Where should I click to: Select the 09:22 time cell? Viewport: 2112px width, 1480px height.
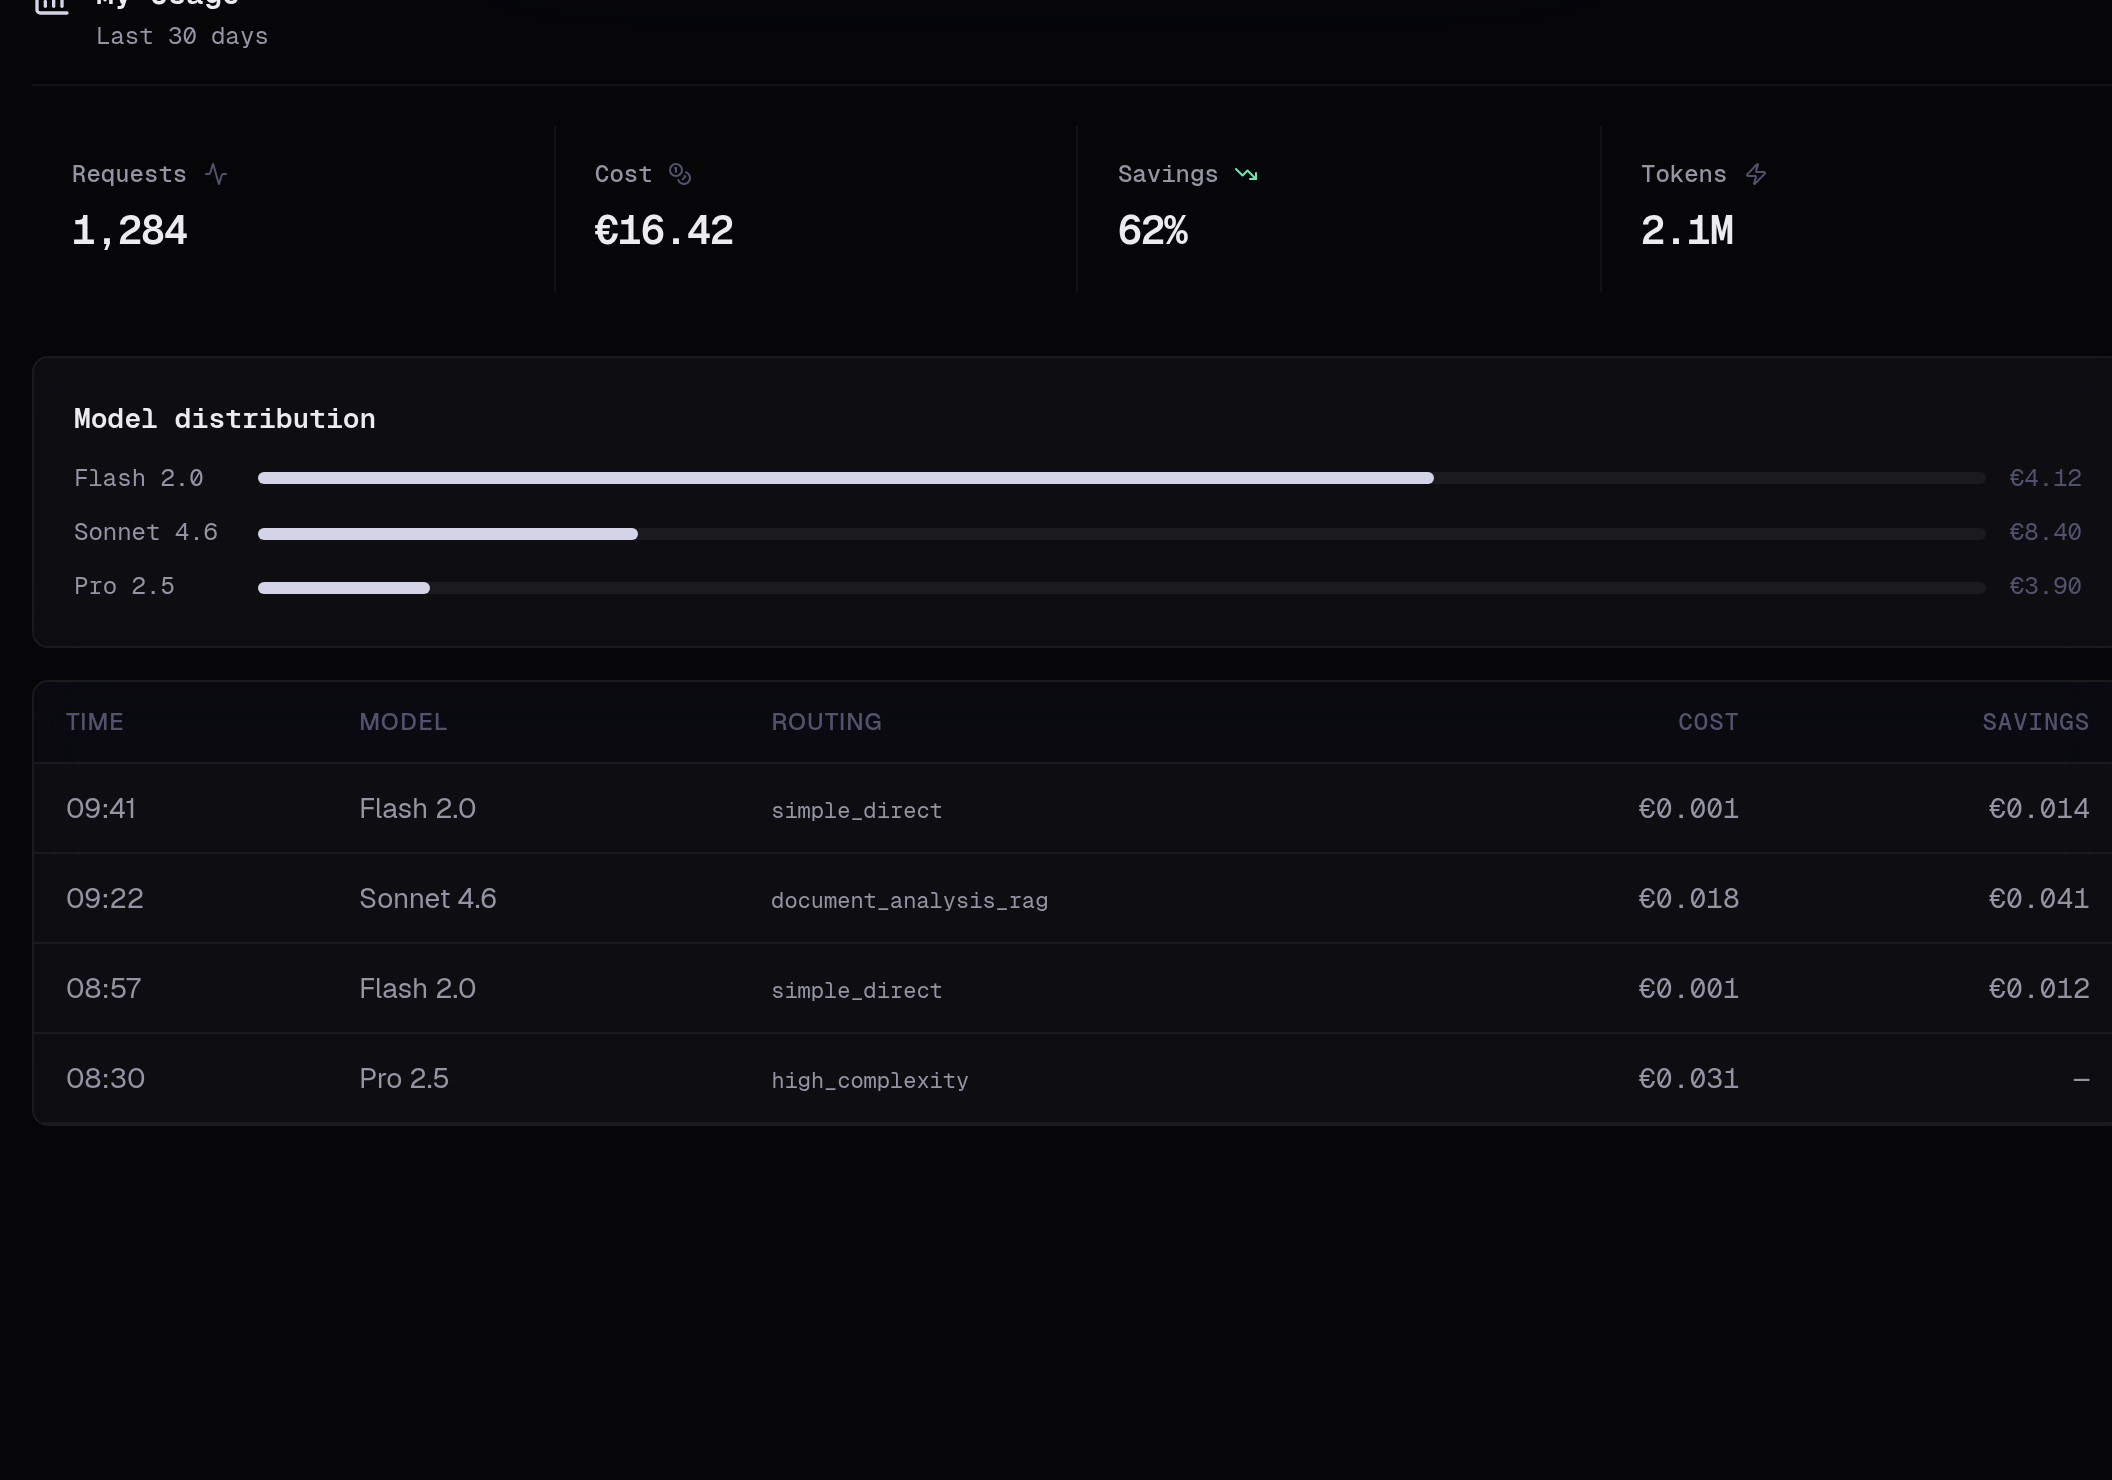coord(105,898)
